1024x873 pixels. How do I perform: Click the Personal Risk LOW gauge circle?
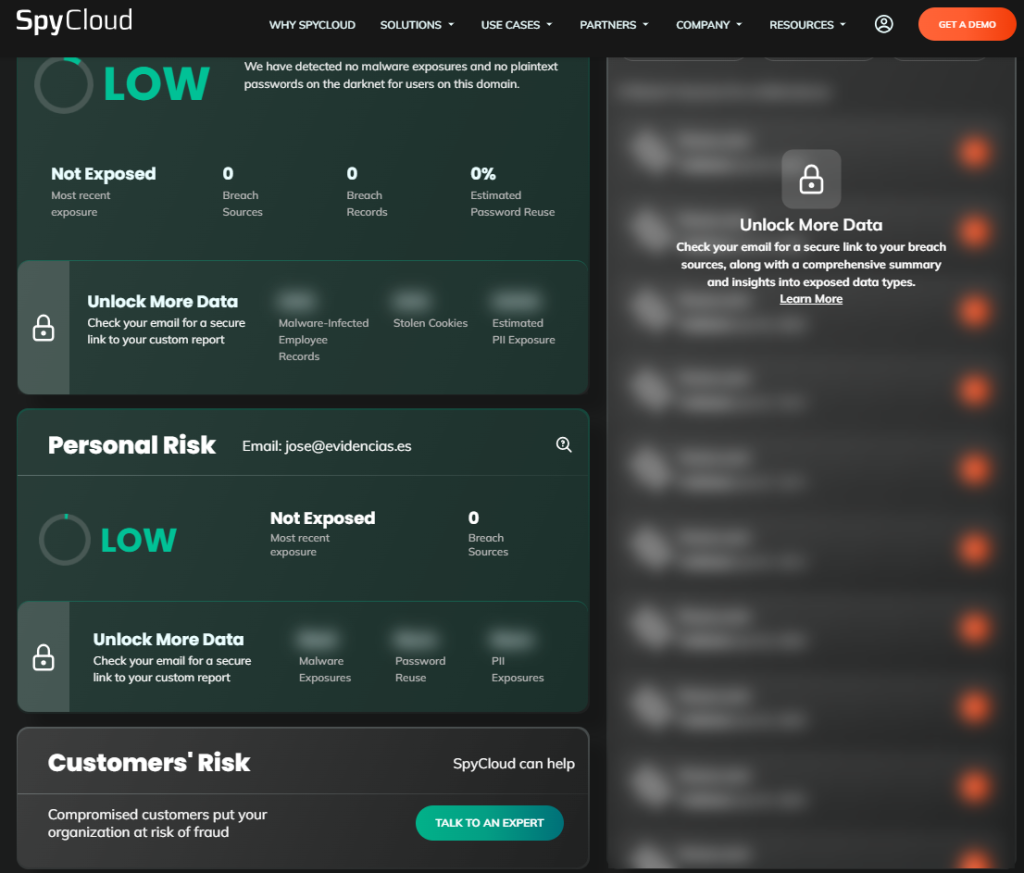tap(65, 540)
